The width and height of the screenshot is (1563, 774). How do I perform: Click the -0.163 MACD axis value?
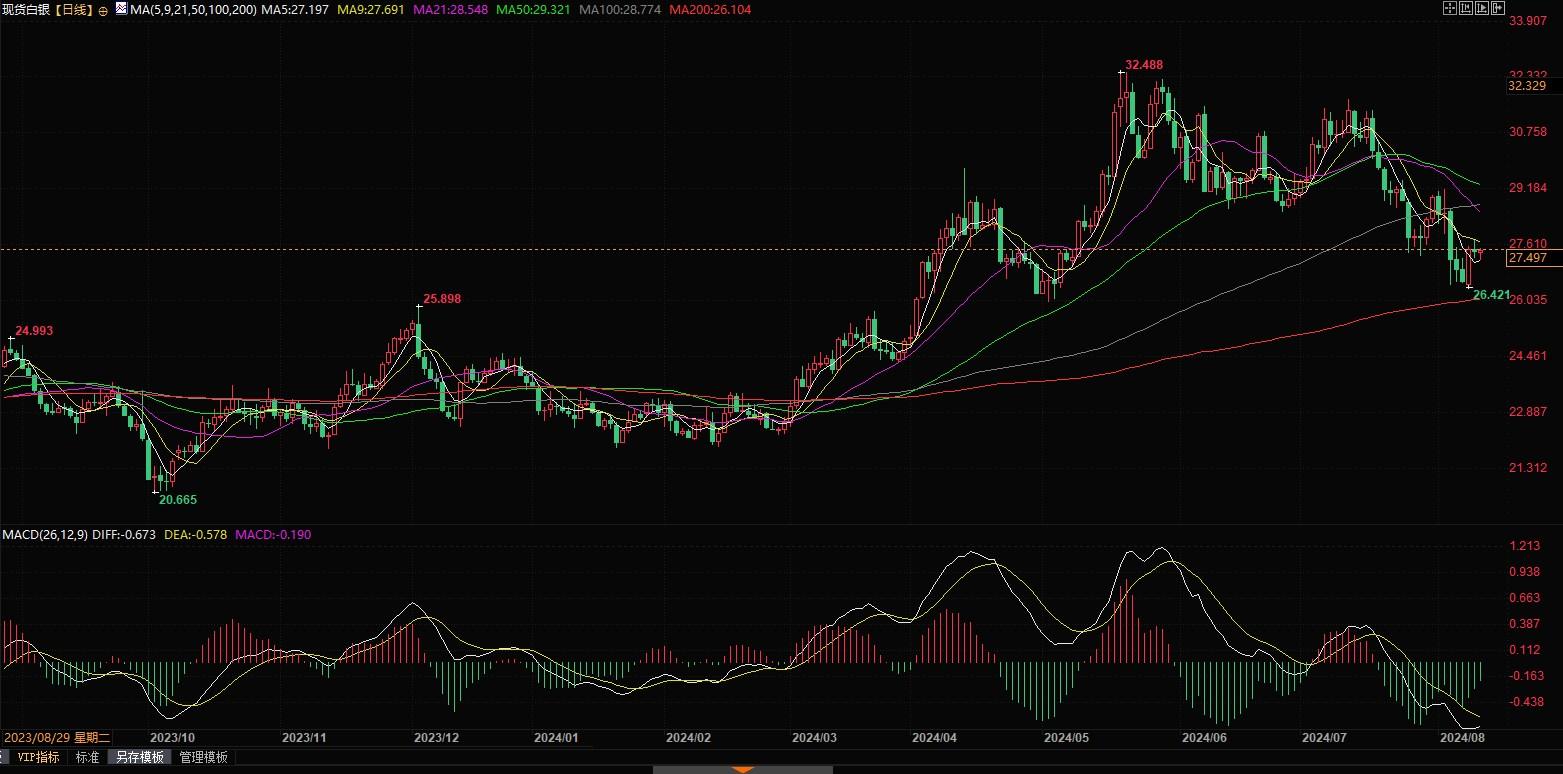[x=1525, y=676]
